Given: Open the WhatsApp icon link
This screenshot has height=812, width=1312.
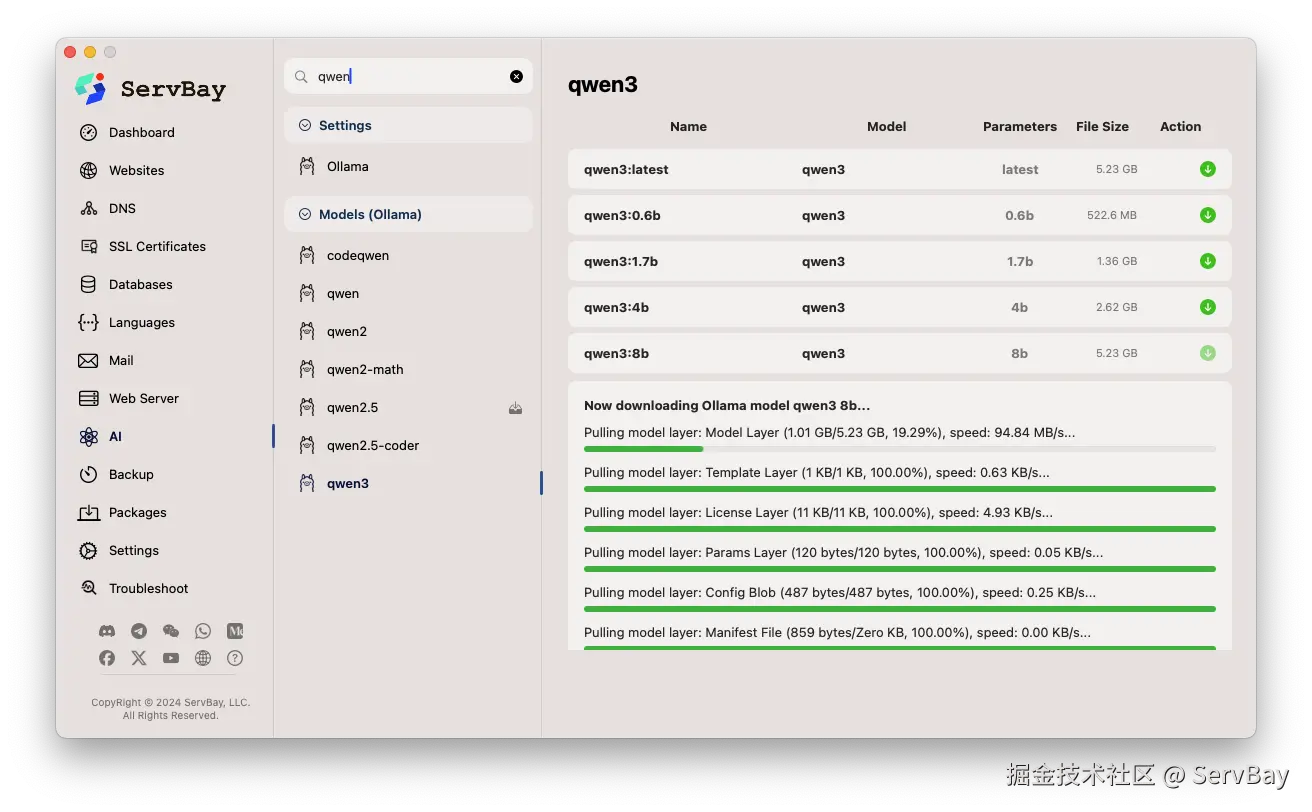Looking at the screenshot, I should click(x=203, y=631).
